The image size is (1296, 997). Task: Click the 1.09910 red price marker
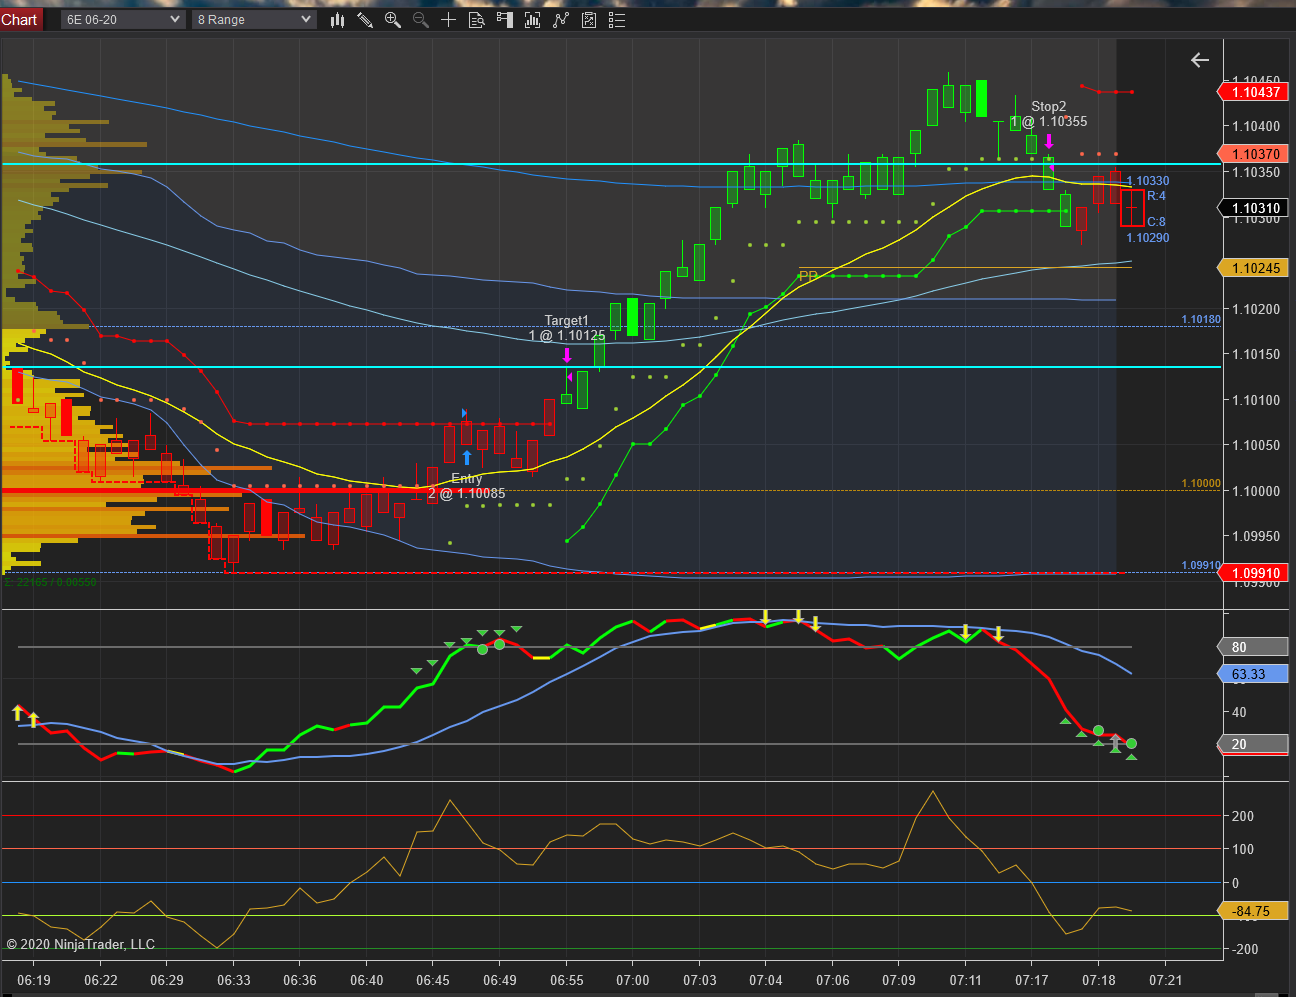pyautogui.click(x=1253, y=573)
